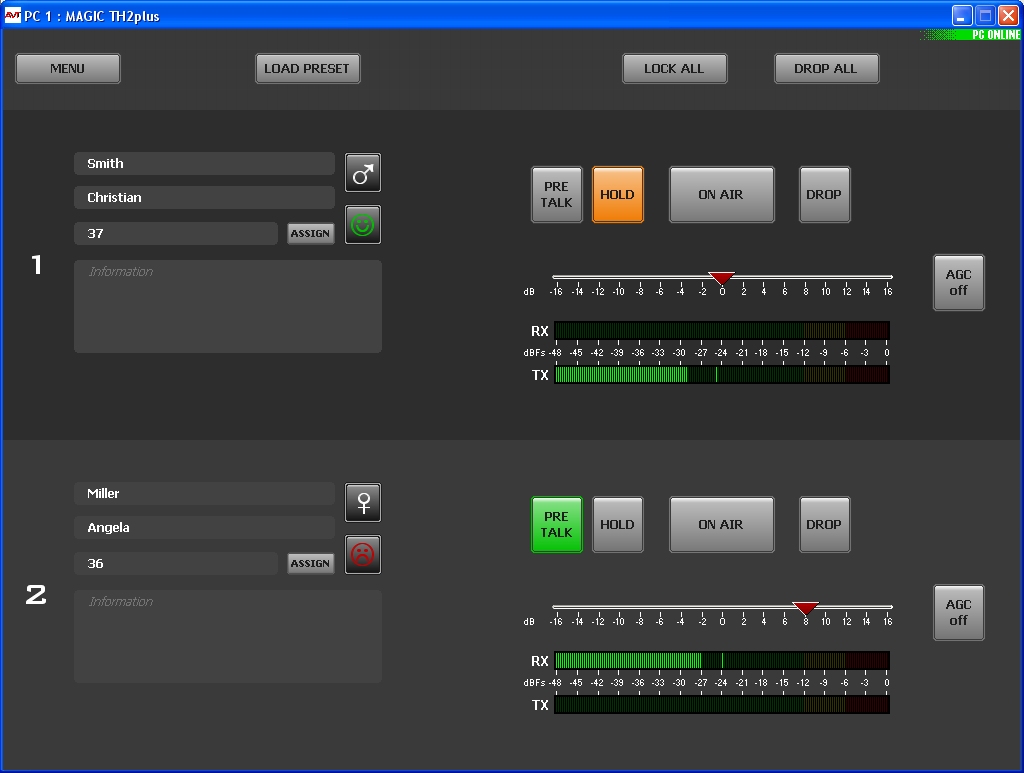This screenshot has height=773, width=1024.
Task: Click the male gender icon for caller 1
Action: click(363, 173)
